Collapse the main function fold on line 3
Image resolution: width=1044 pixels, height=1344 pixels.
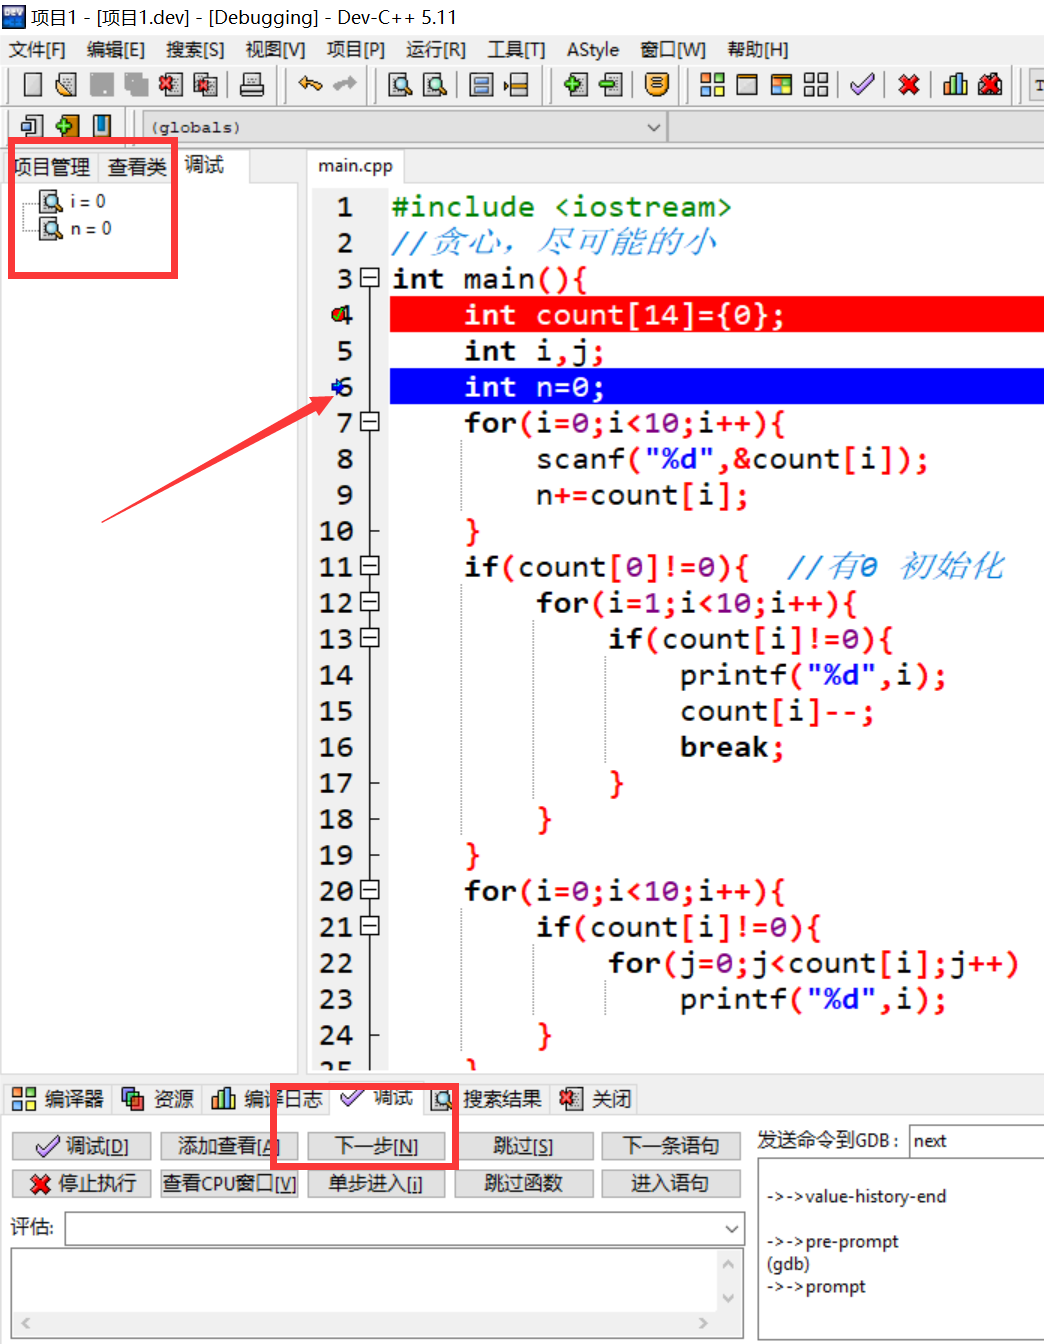tap(370, 279)
